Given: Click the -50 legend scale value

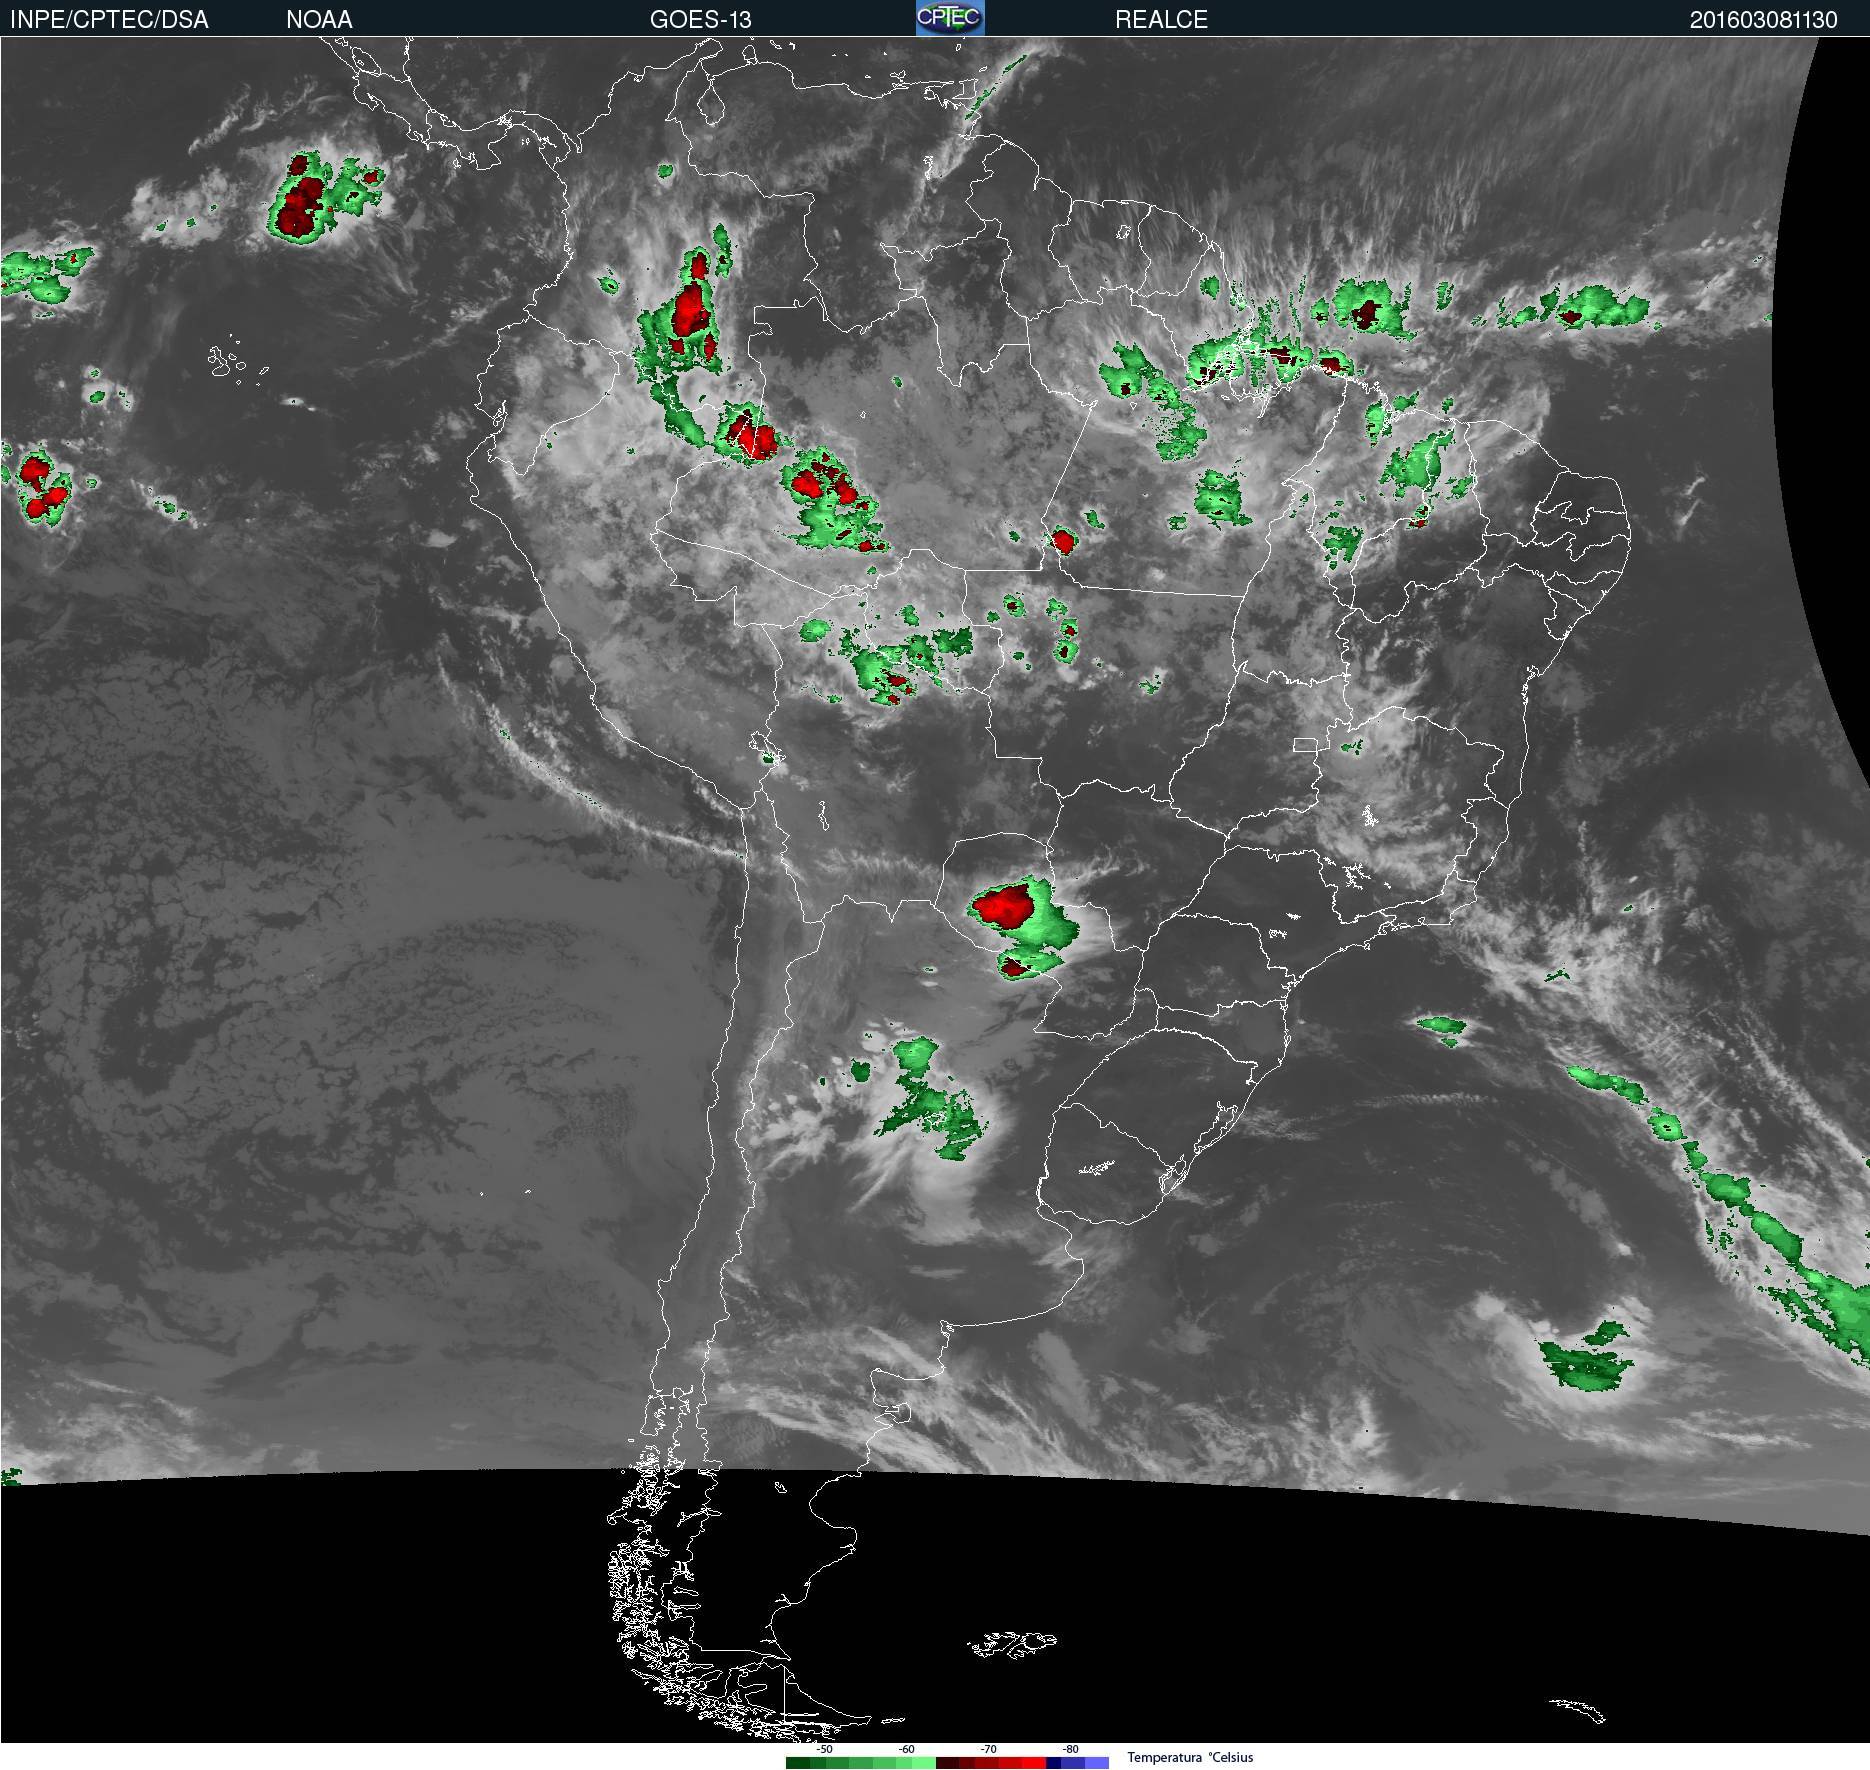Looking at the screenshot, I should [x=825, y=1749].
